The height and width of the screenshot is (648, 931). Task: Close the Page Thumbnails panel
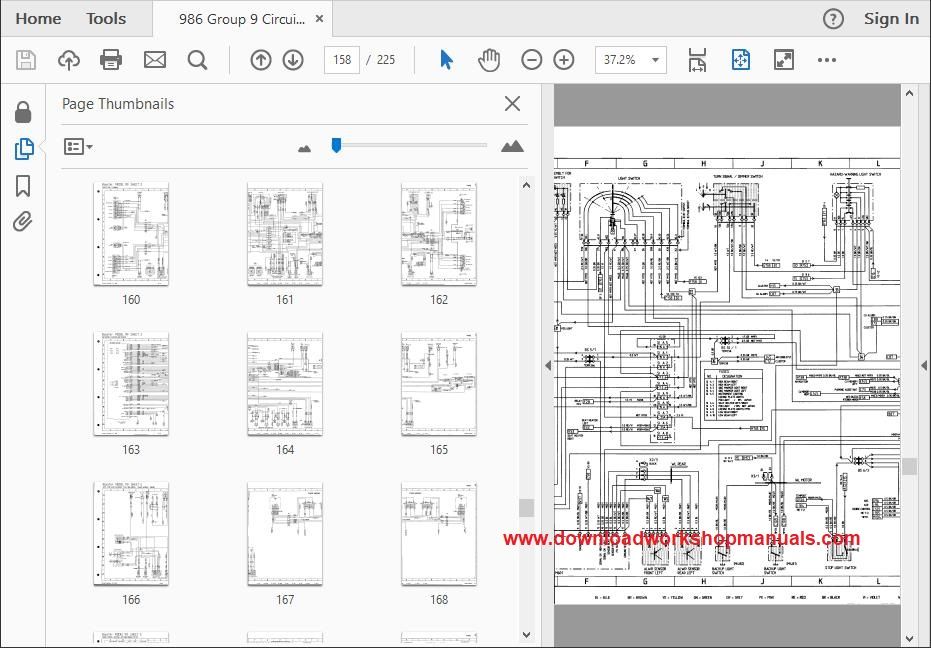pyautogui.click(x=512, y=103)
